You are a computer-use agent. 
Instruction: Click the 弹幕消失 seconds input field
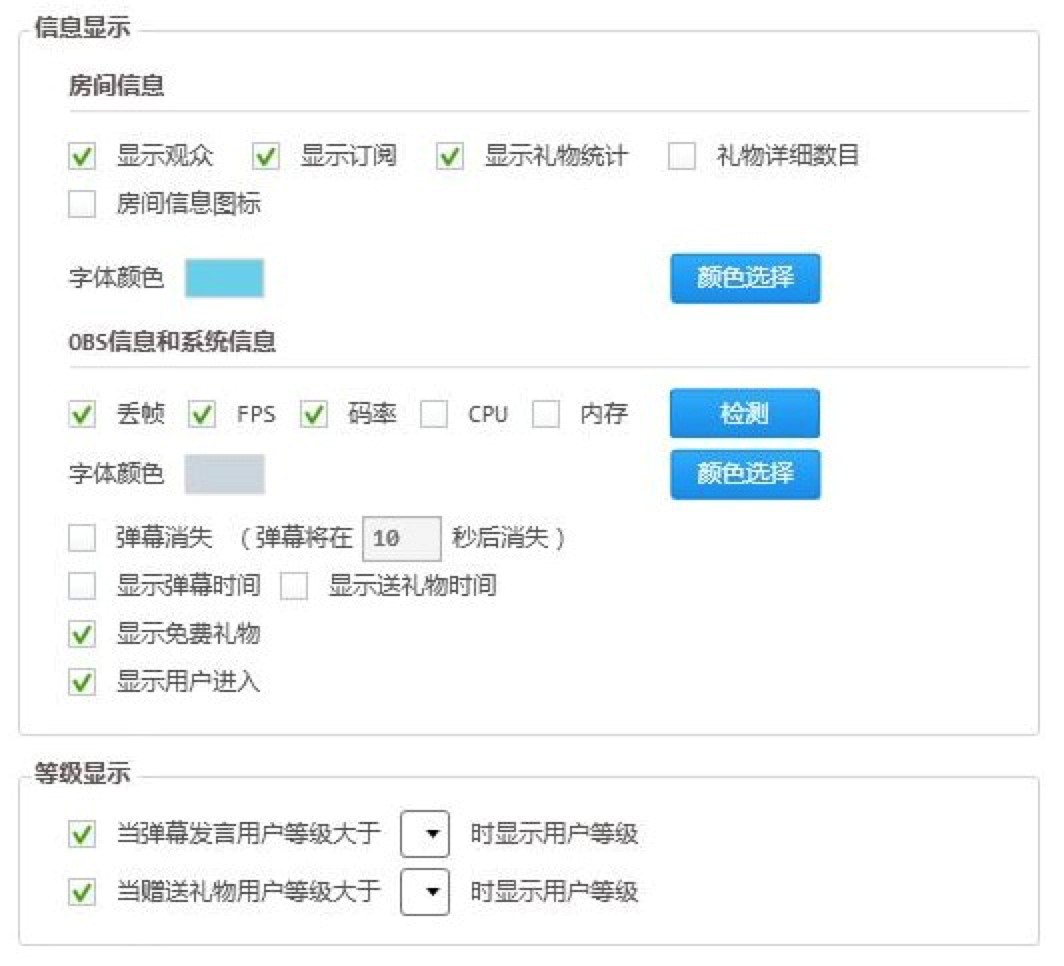400,539
